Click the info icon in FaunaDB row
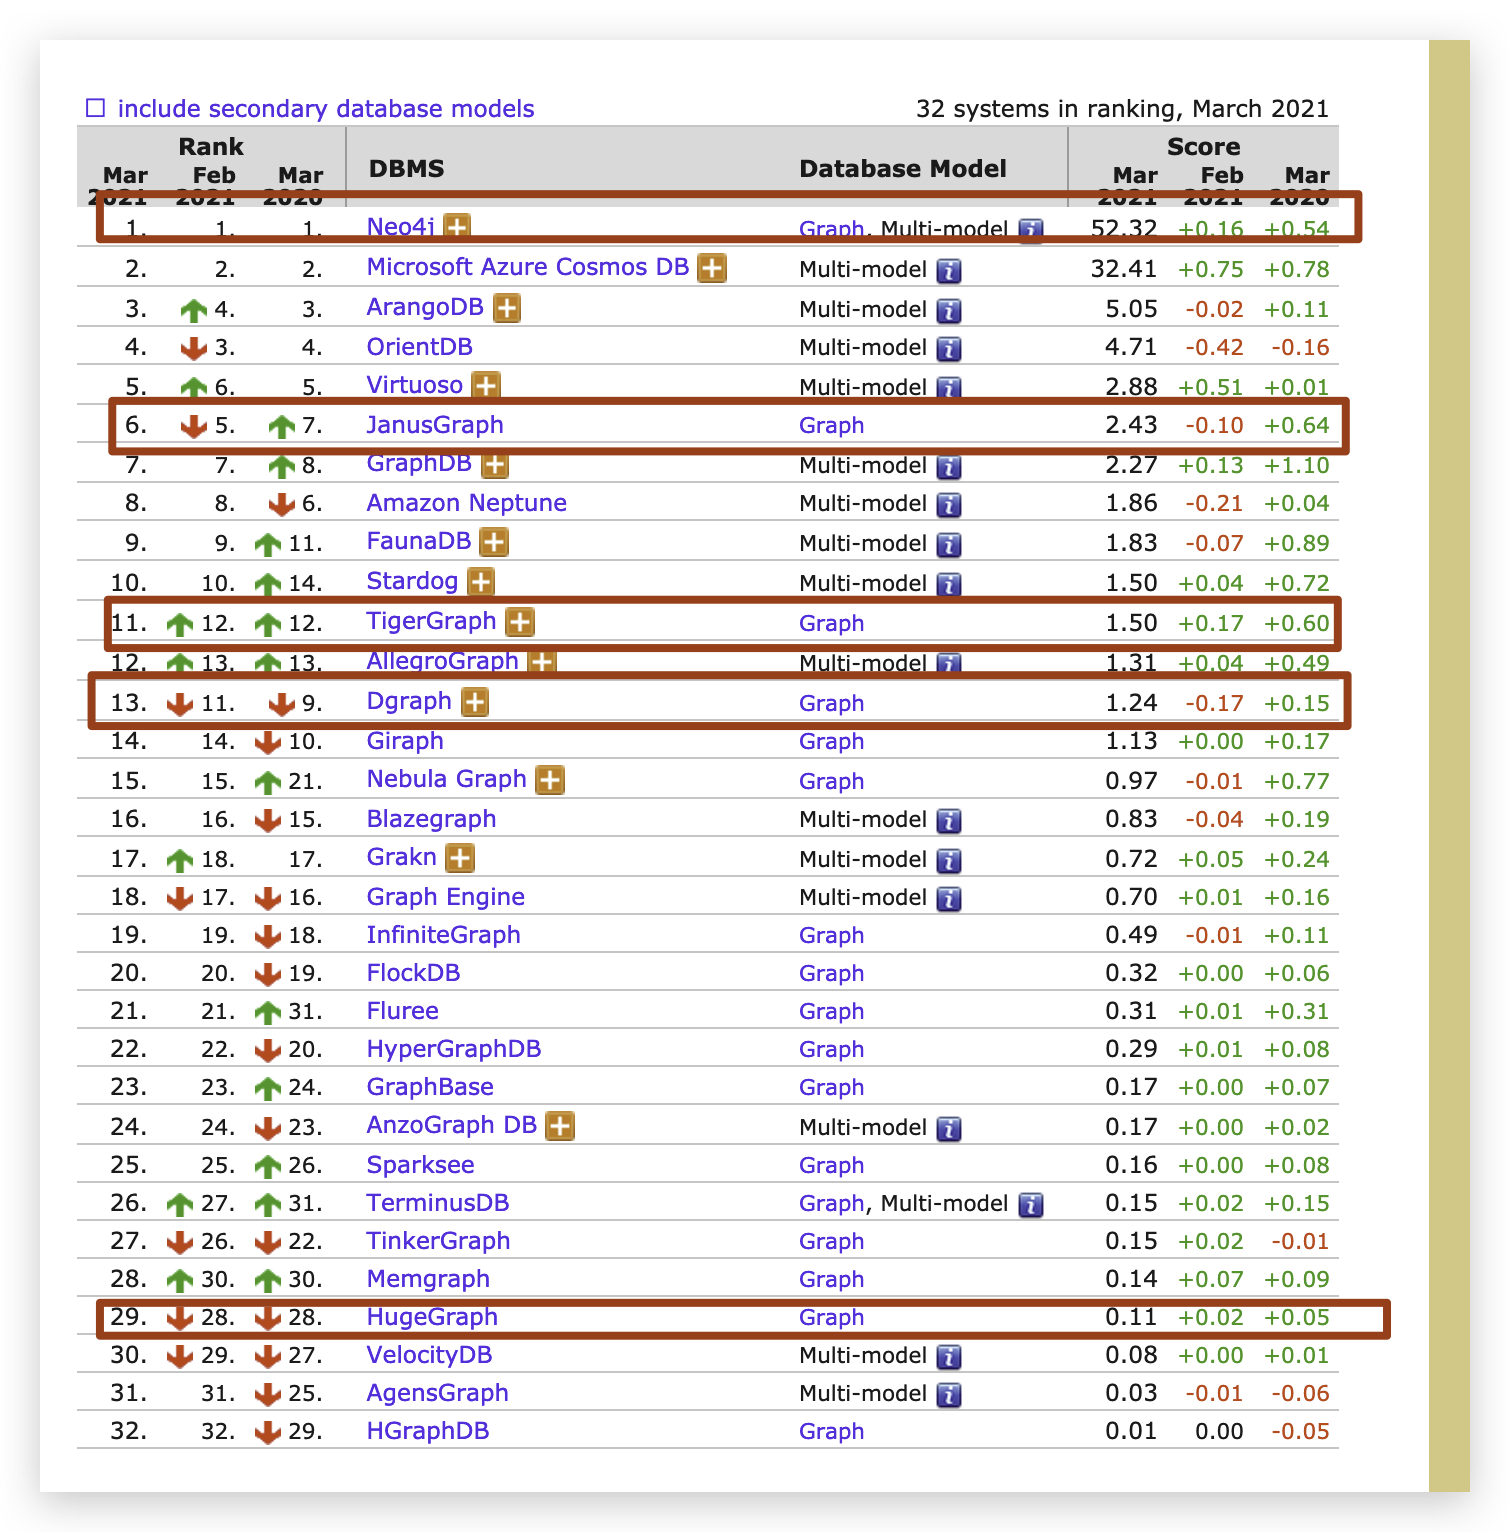This screenshot has height=1532, width=1510. [x=949, y=544]
